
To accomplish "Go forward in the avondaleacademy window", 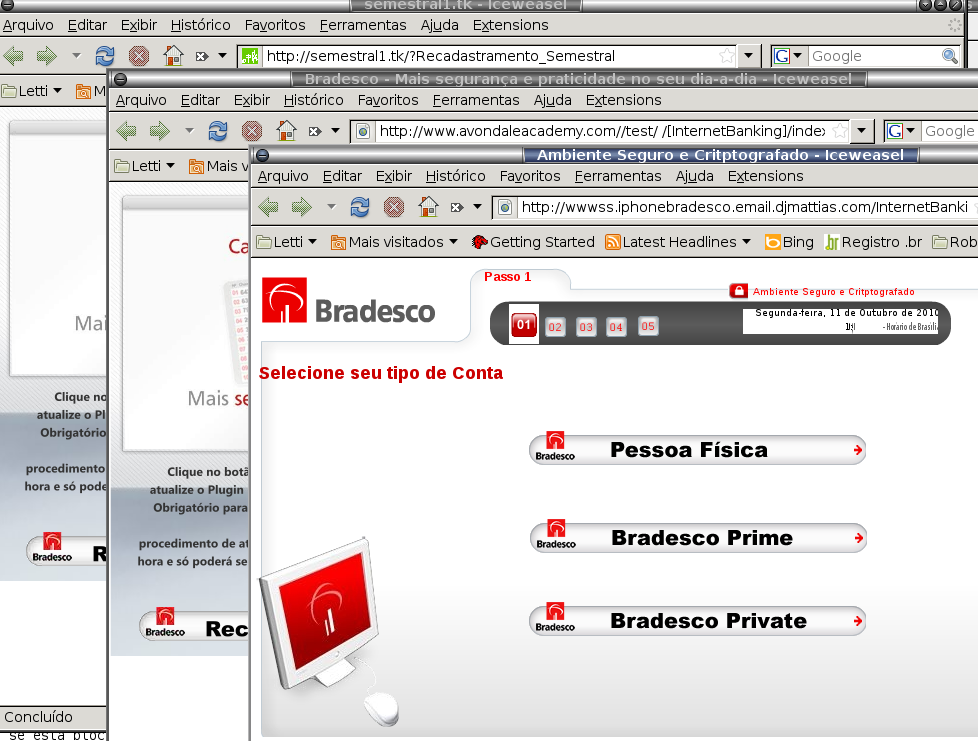I will [x=160, y=130].
